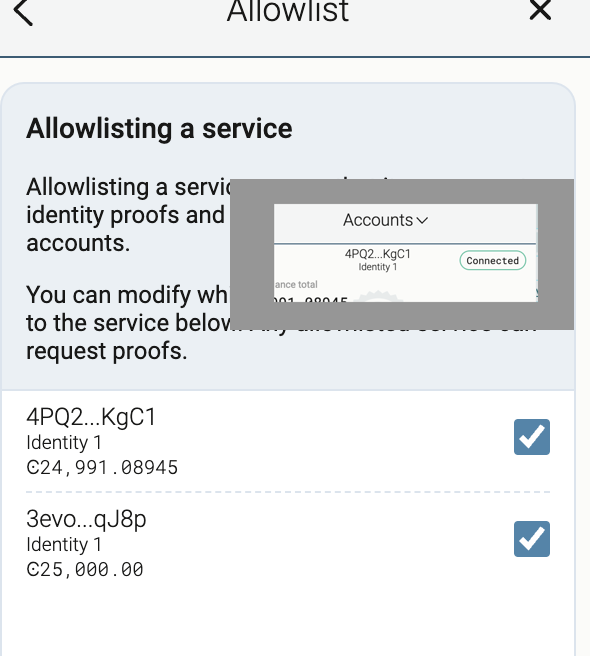Click the Allowlisting a service heading
The image size is (590, 656).
tap(159, 128)
